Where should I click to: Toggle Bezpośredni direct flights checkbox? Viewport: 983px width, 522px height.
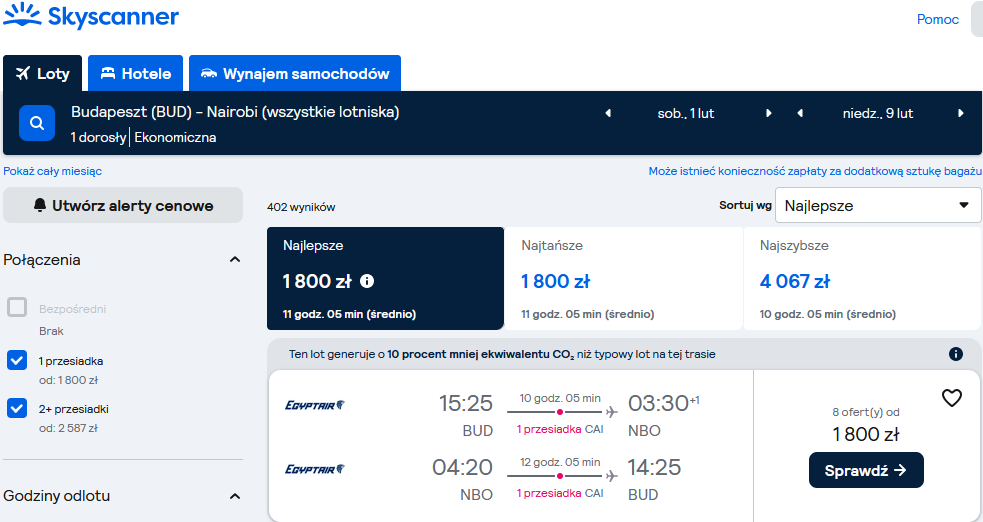pos(17,308)
